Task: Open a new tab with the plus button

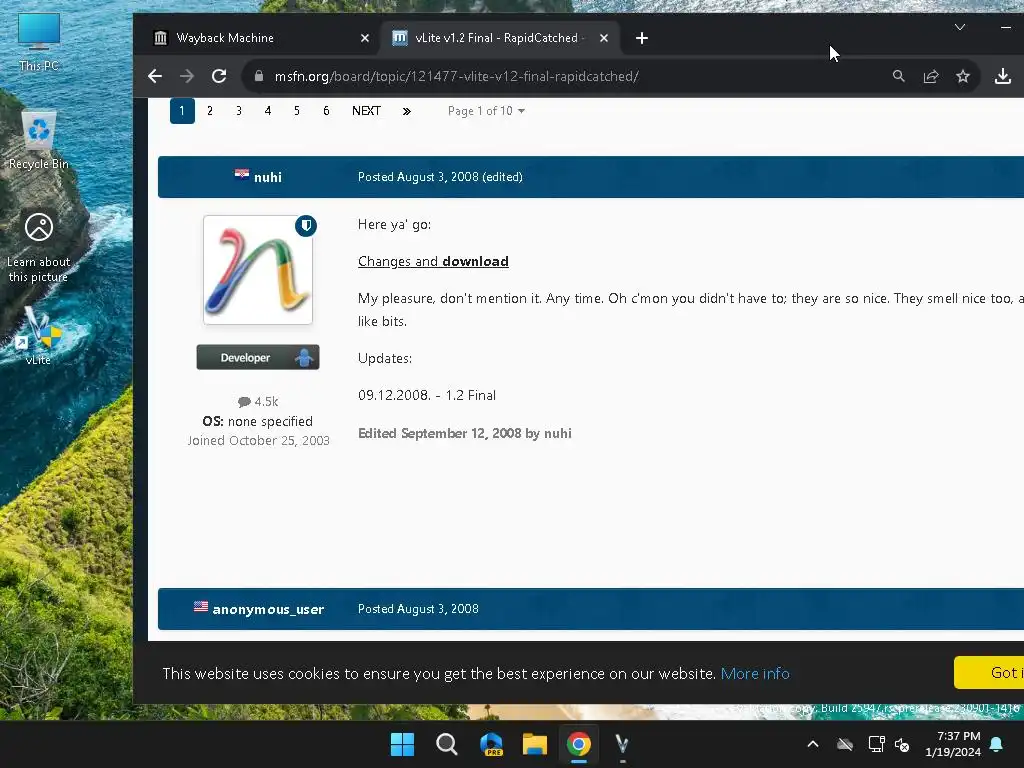Action: click(642, 38)
